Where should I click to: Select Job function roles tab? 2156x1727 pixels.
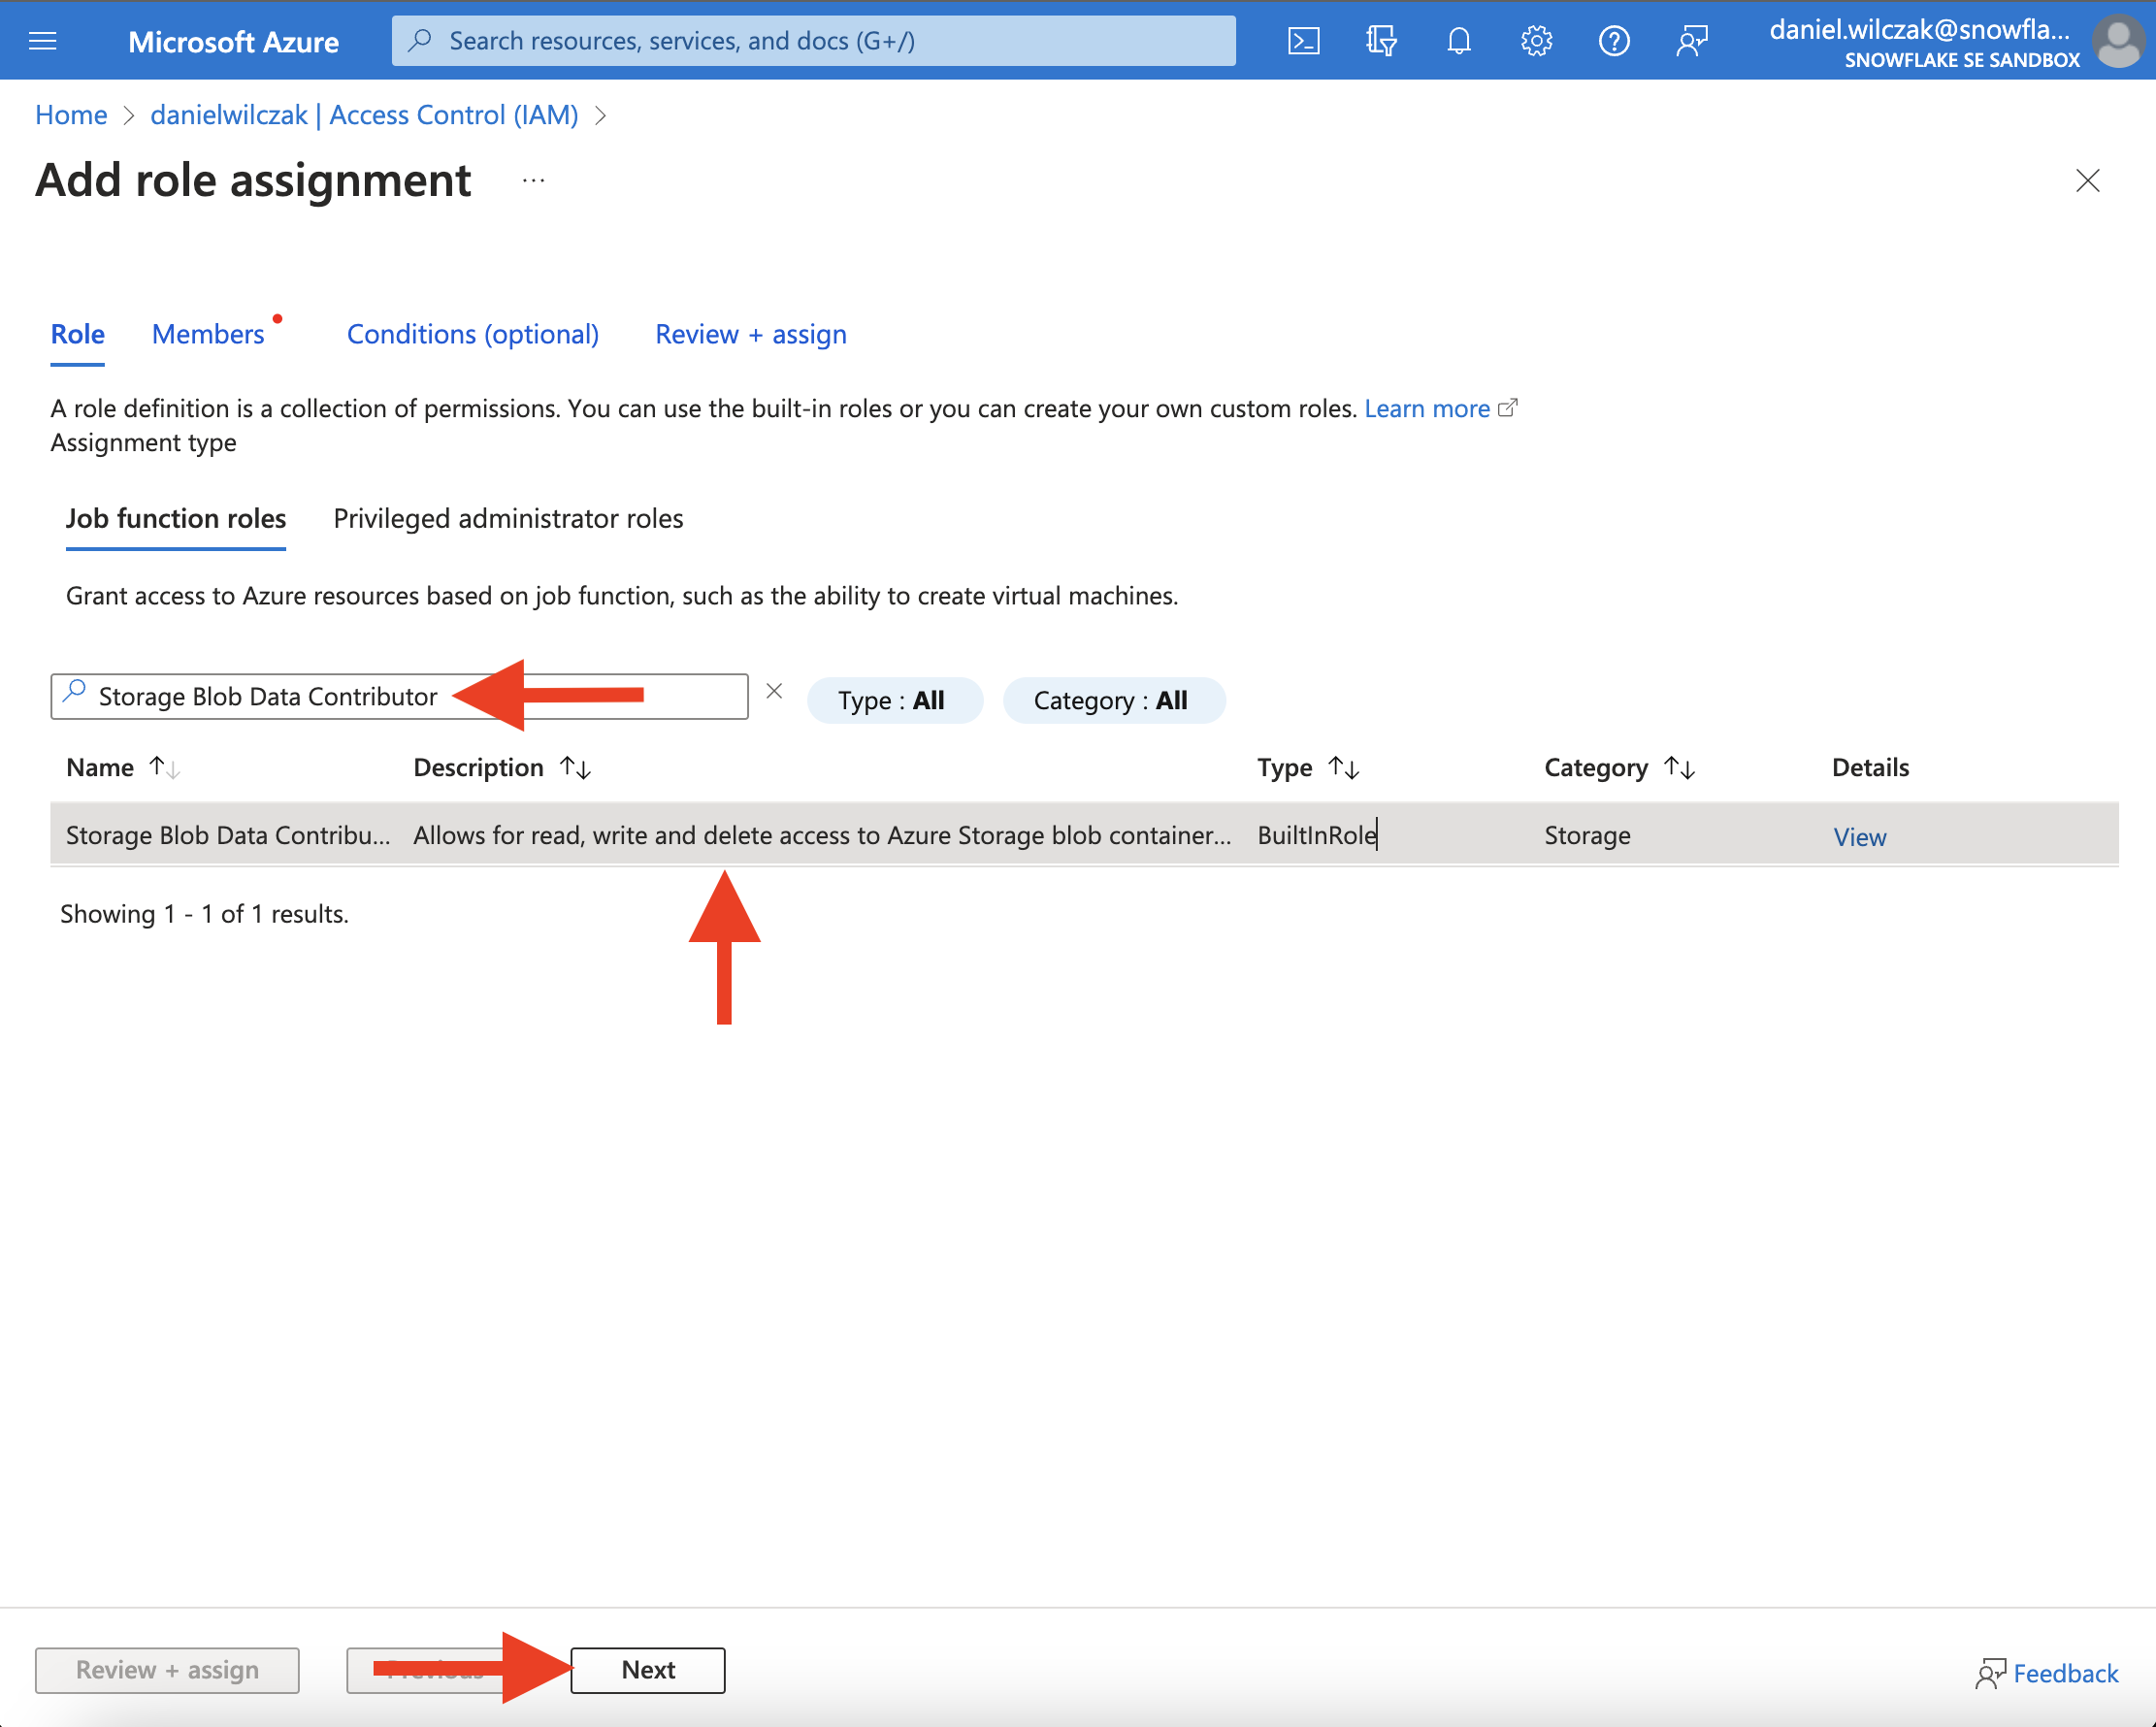point(176,518)
